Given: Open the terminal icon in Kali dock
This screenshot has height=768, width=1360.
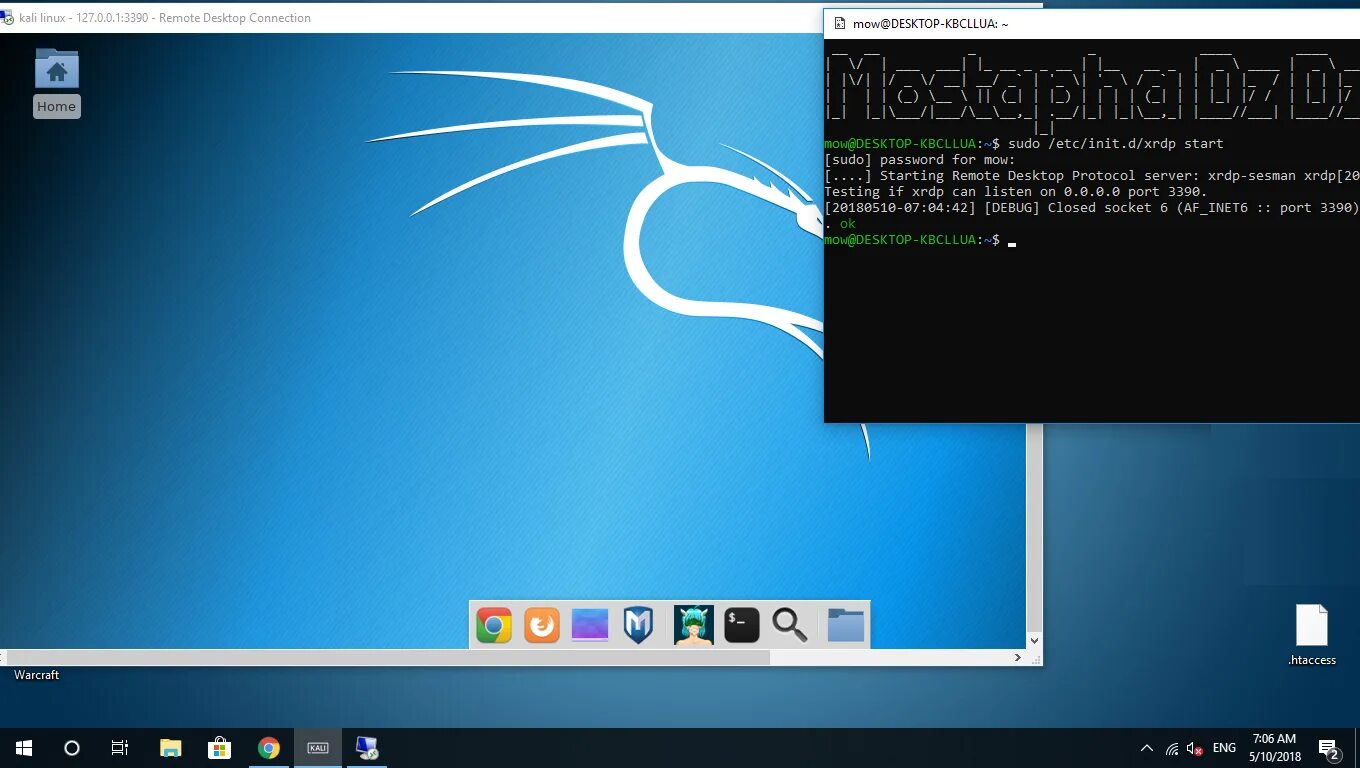Looking at the screenshot, I should (742, 625).
